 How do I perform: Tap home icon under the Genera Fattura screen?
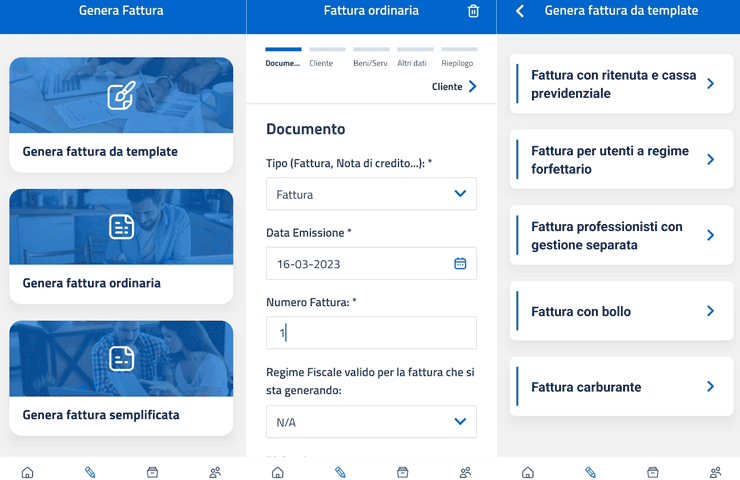[x=27, y=472]
